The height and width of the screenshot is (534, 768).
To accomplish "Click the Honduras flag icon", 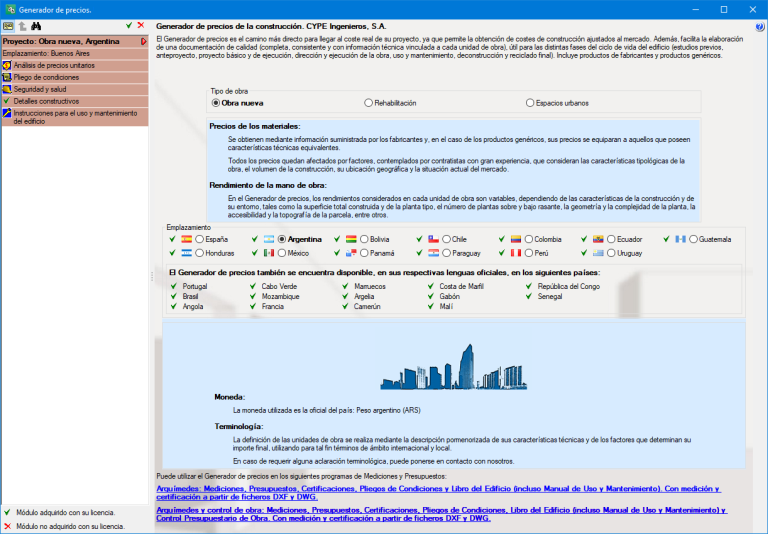I will [x=187, y=253].
